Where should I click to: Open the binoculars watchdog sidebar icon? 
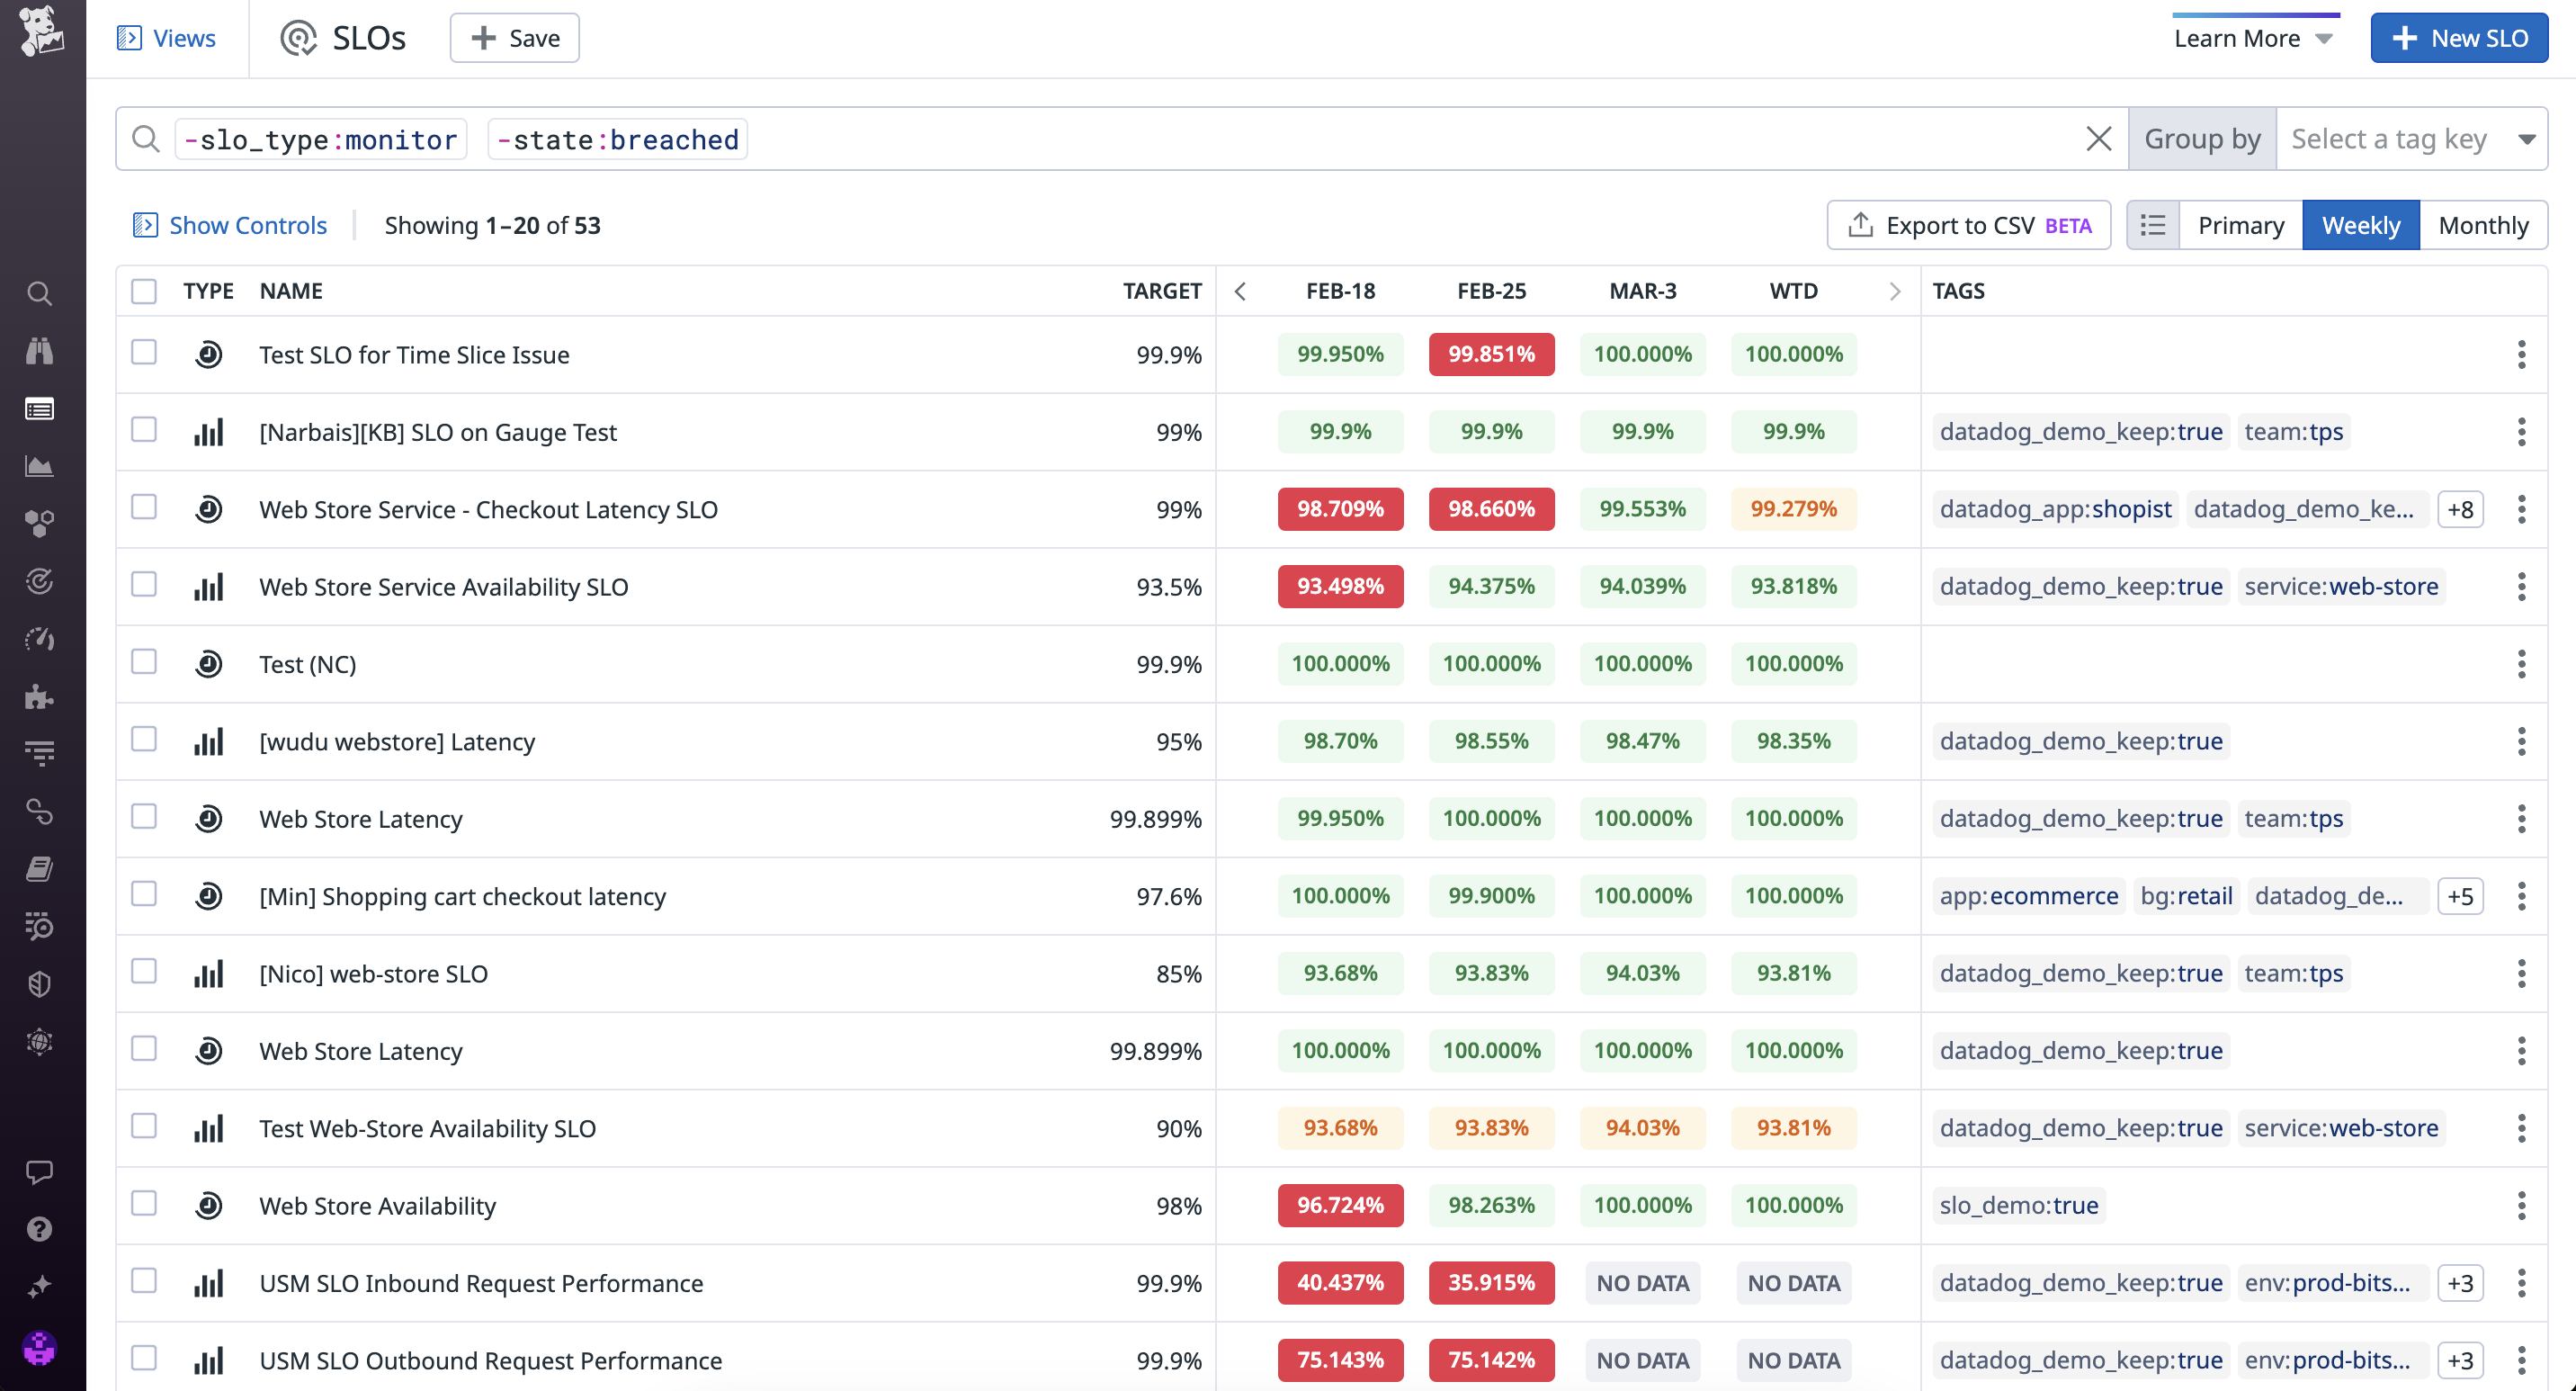coord(39,351)
